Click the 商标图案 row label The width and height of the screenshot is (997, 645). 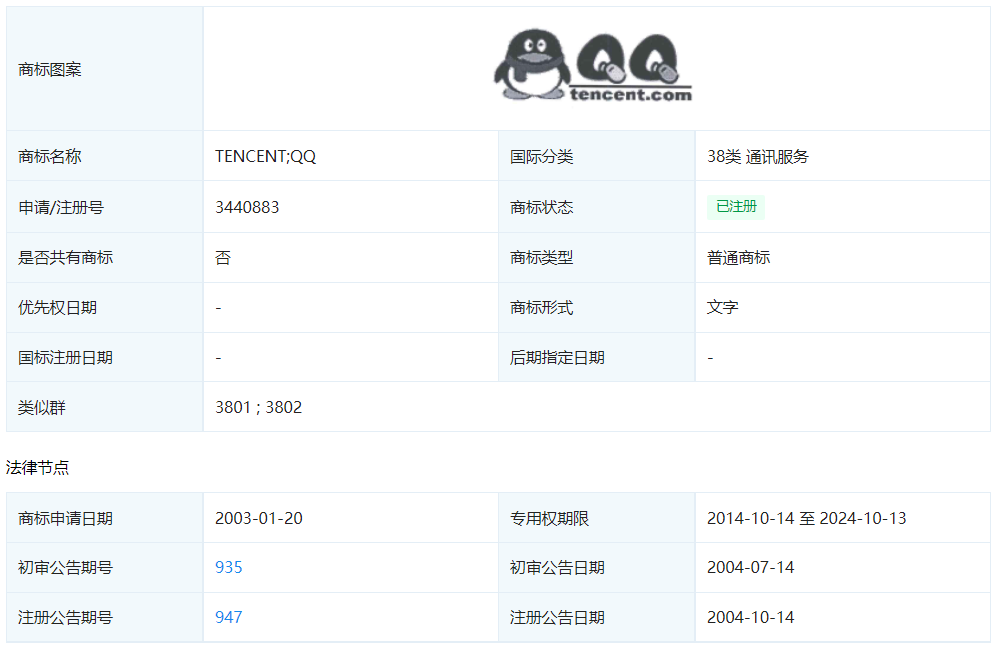50,69
